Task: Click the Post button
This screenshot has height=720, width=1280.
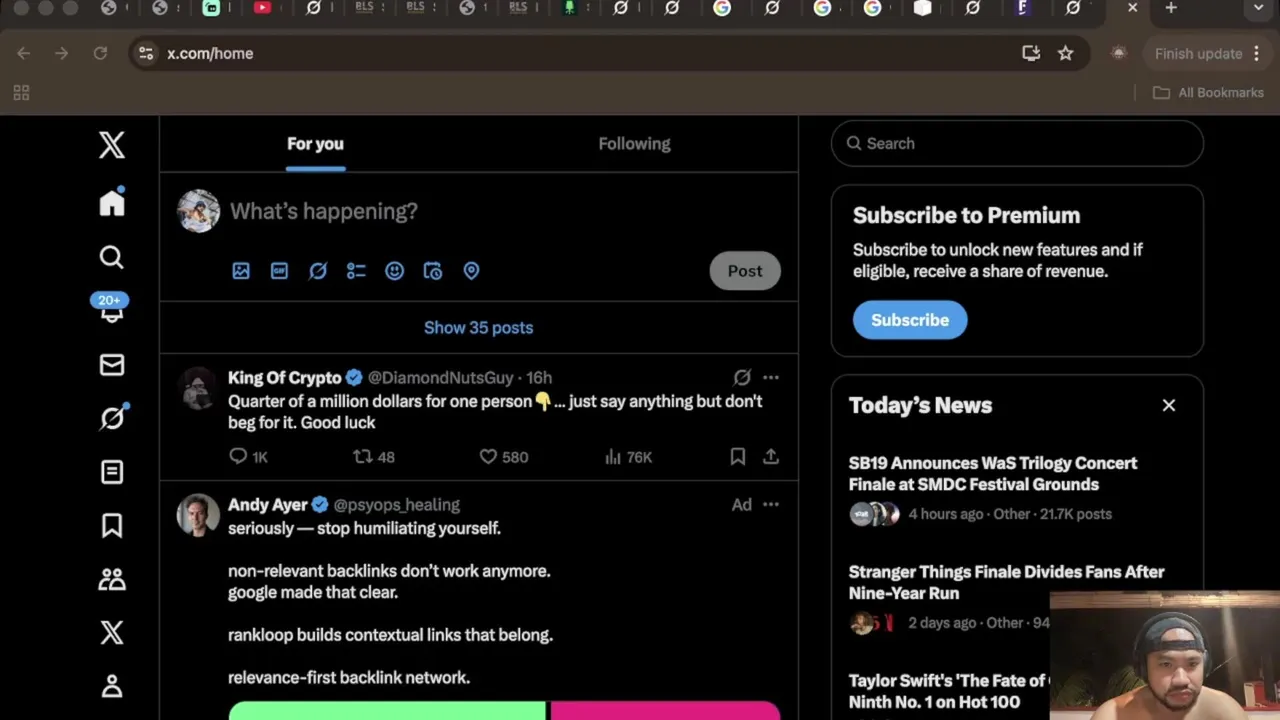Action: (x=745, y=271)
